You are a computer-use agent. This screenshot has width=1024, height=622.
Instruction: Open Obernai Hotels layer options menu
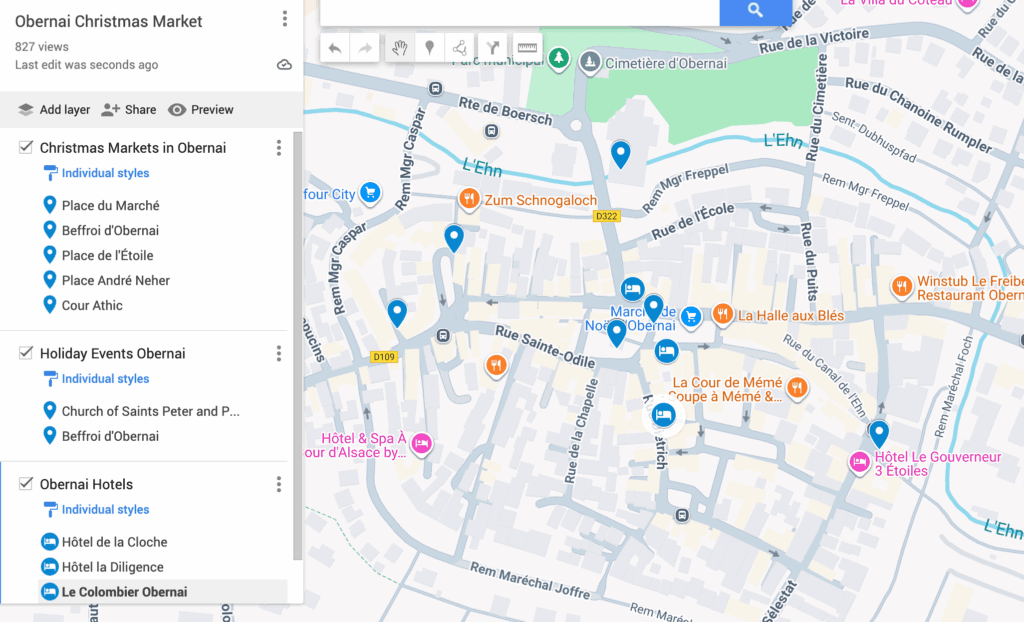(x=279, y=484)
